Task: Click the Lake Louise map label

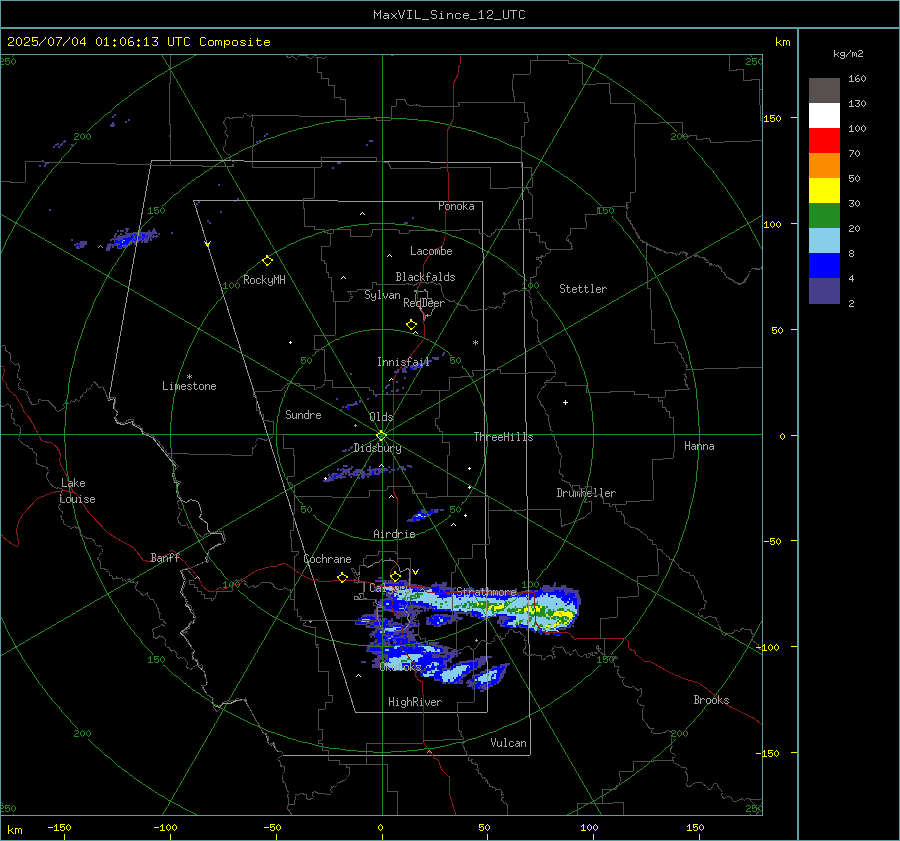Action: (77, 491)
